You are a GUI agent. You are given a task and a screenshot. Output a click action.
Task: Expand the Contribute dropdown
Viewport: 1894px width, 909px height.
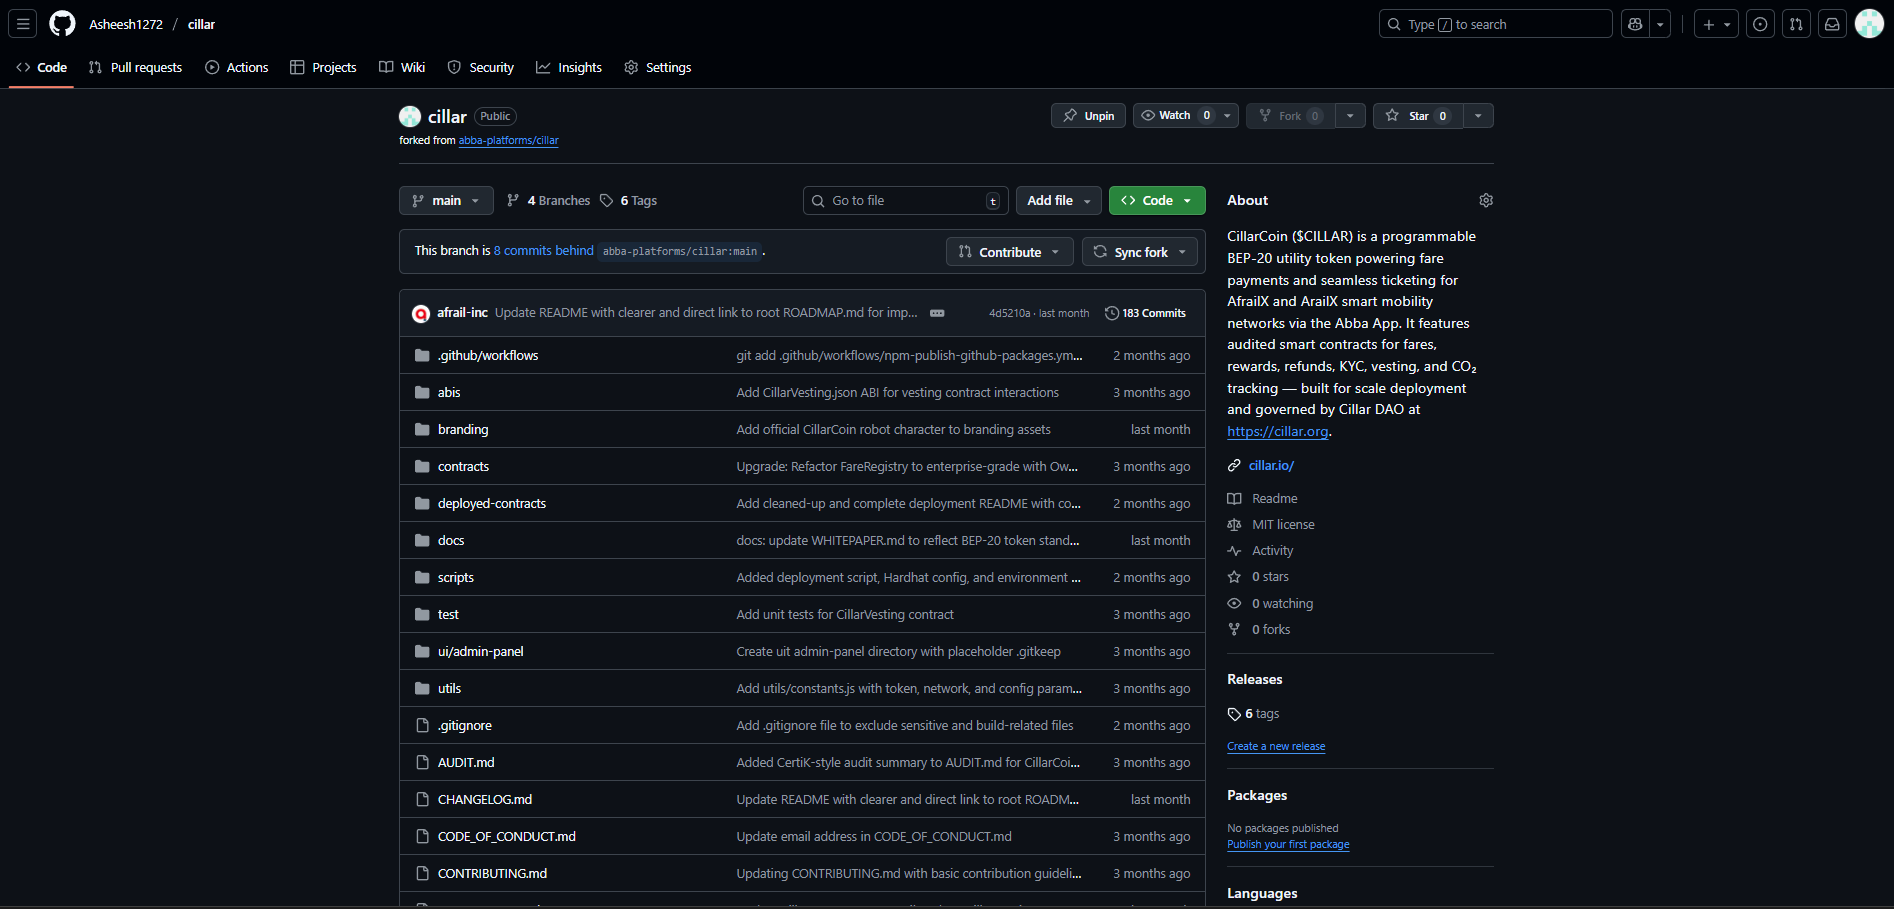1009,252
